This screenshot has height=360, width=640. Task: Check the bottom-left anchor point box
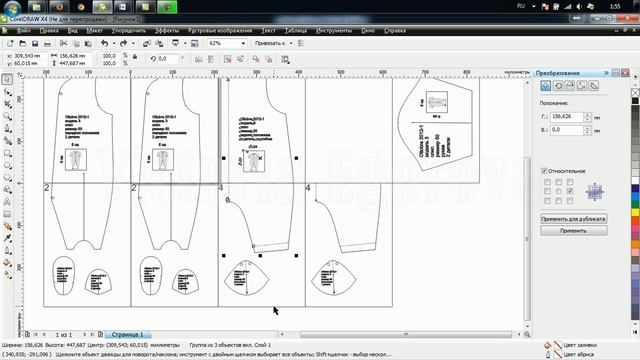(x=547, y=200)
